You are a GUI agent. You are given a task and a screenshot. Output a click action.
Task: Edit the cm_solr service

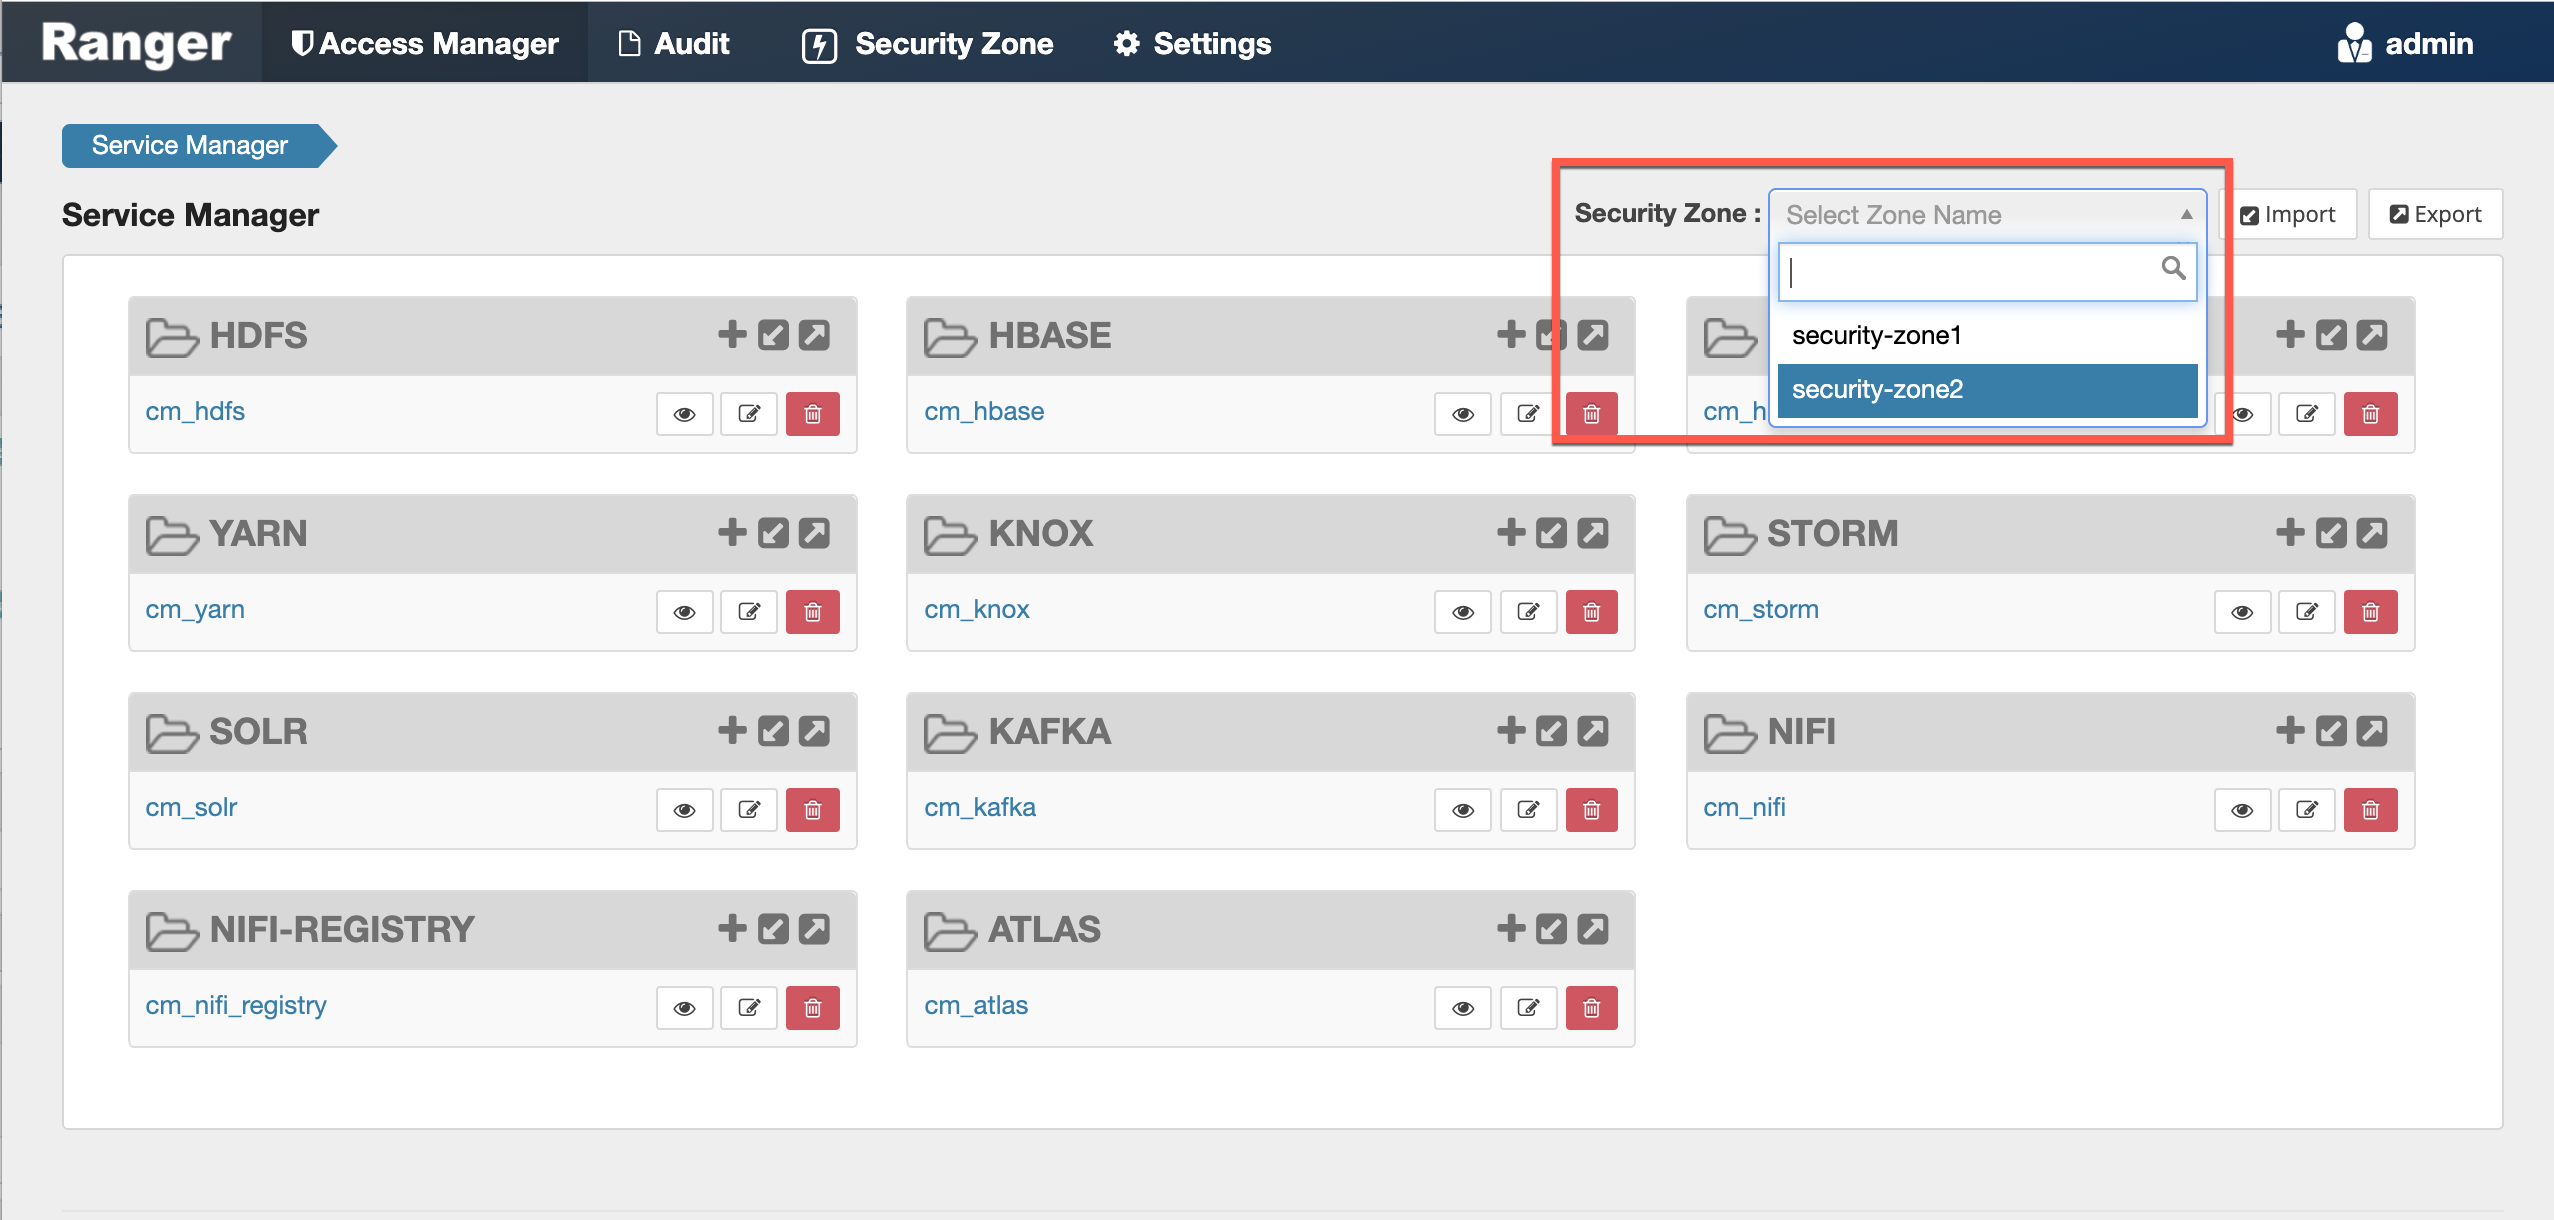coord(749,810)
